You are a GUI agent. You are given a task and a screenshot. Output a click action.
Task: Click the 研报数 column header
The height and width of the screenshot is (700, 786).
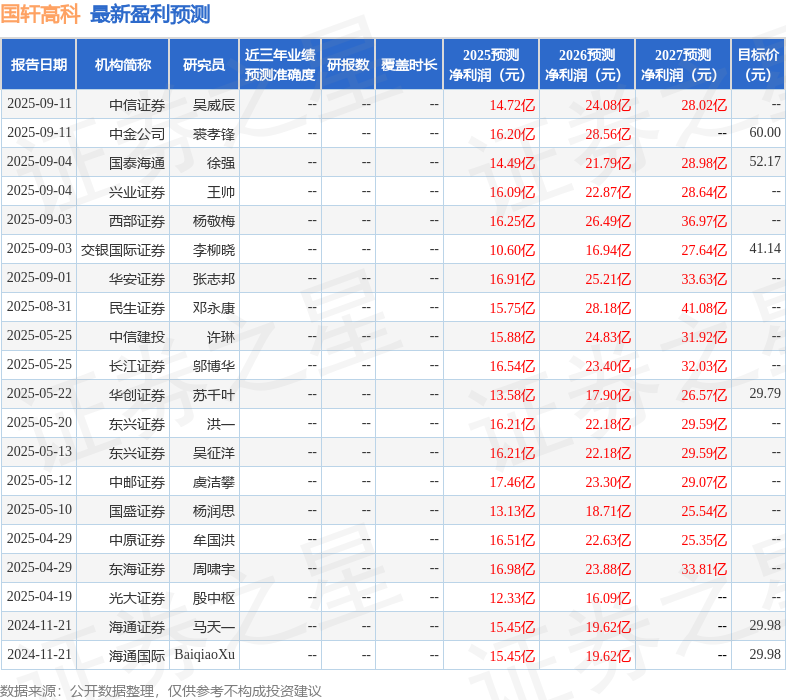click(x=348, y=65)
